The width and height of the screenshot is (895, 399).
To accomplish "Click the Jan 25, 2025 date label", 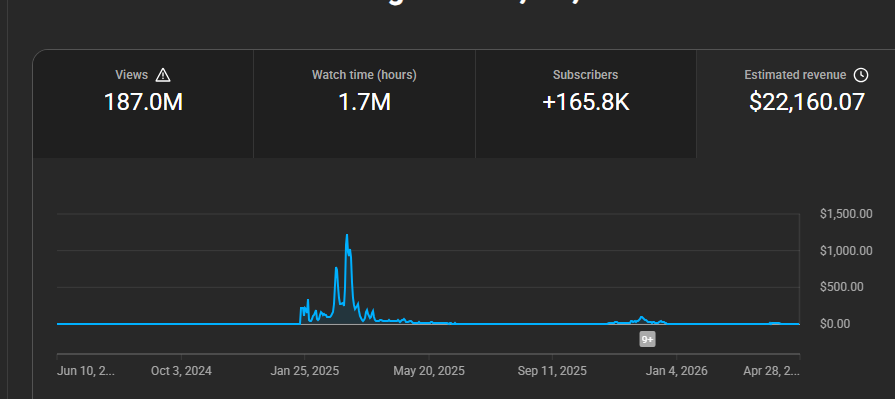I will pos(305,371).
